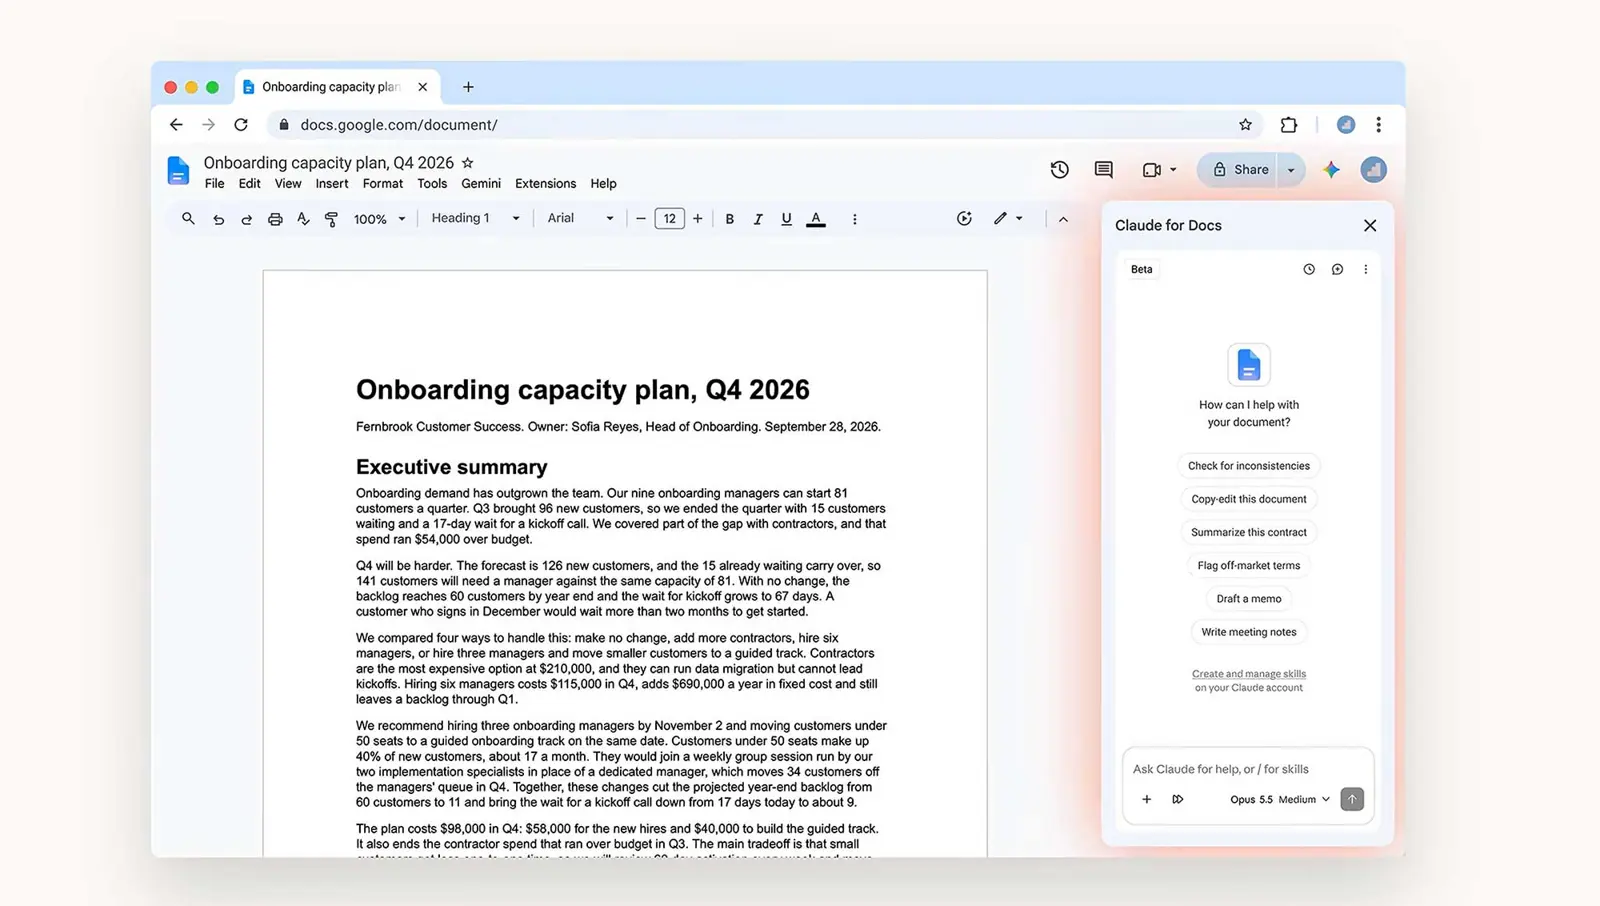The width and height of the screenshot is (1600, 906).
Task: Choose the Check for inconsistencies suggestion
Action: click(1249, 466)
